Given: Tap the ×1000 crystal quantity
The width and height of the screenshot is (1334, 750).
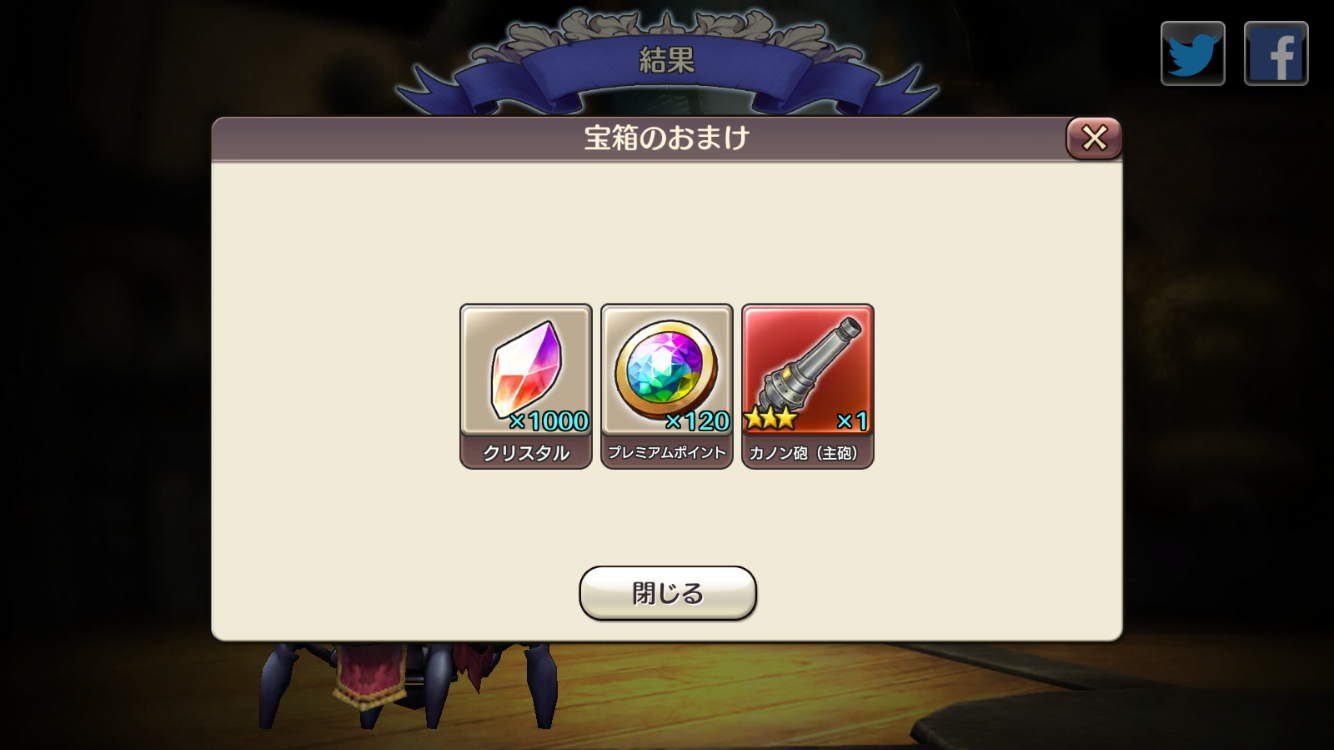Looking at the screenshot, I should [549, 421].
